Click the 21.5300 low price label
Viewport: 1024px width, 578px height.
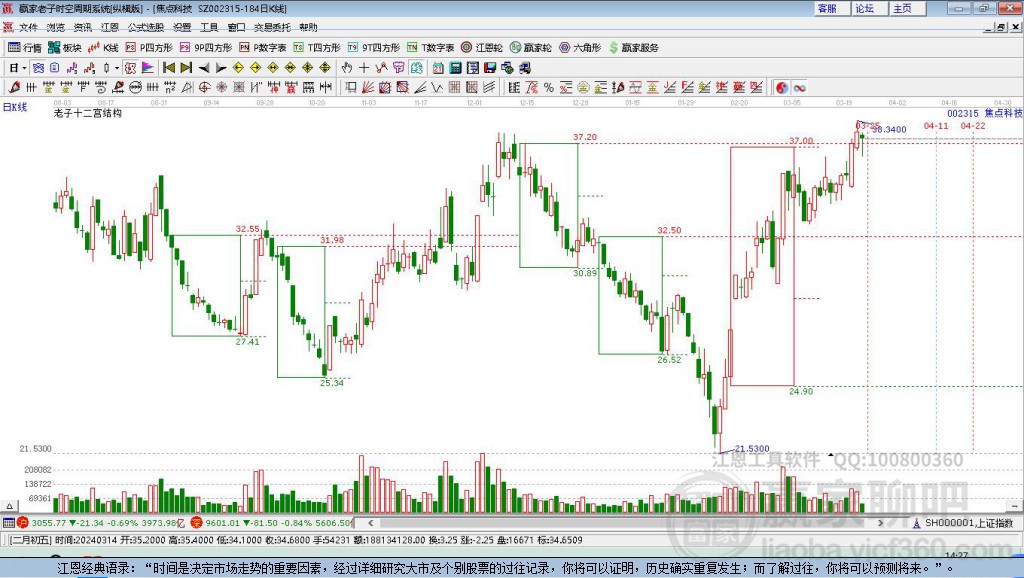point(752,449)
